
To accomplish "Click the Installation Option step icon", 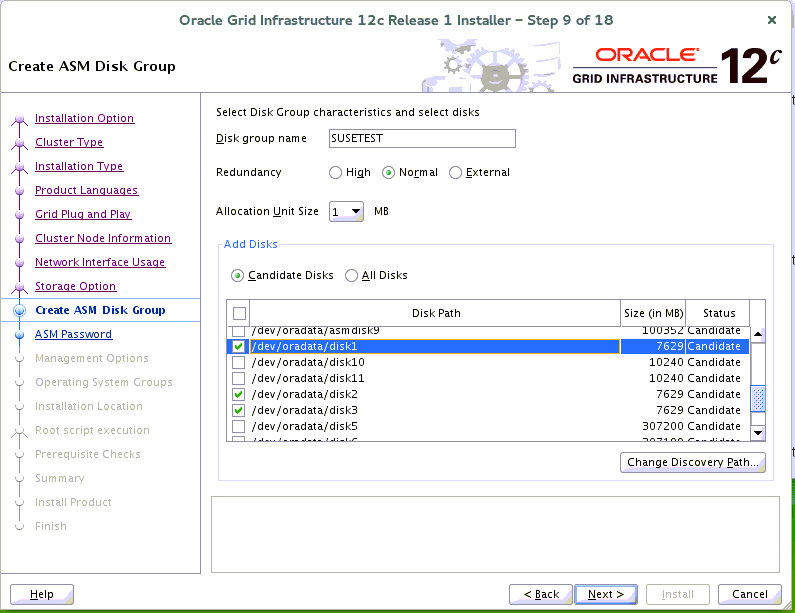I will click(x=19, y=119).
